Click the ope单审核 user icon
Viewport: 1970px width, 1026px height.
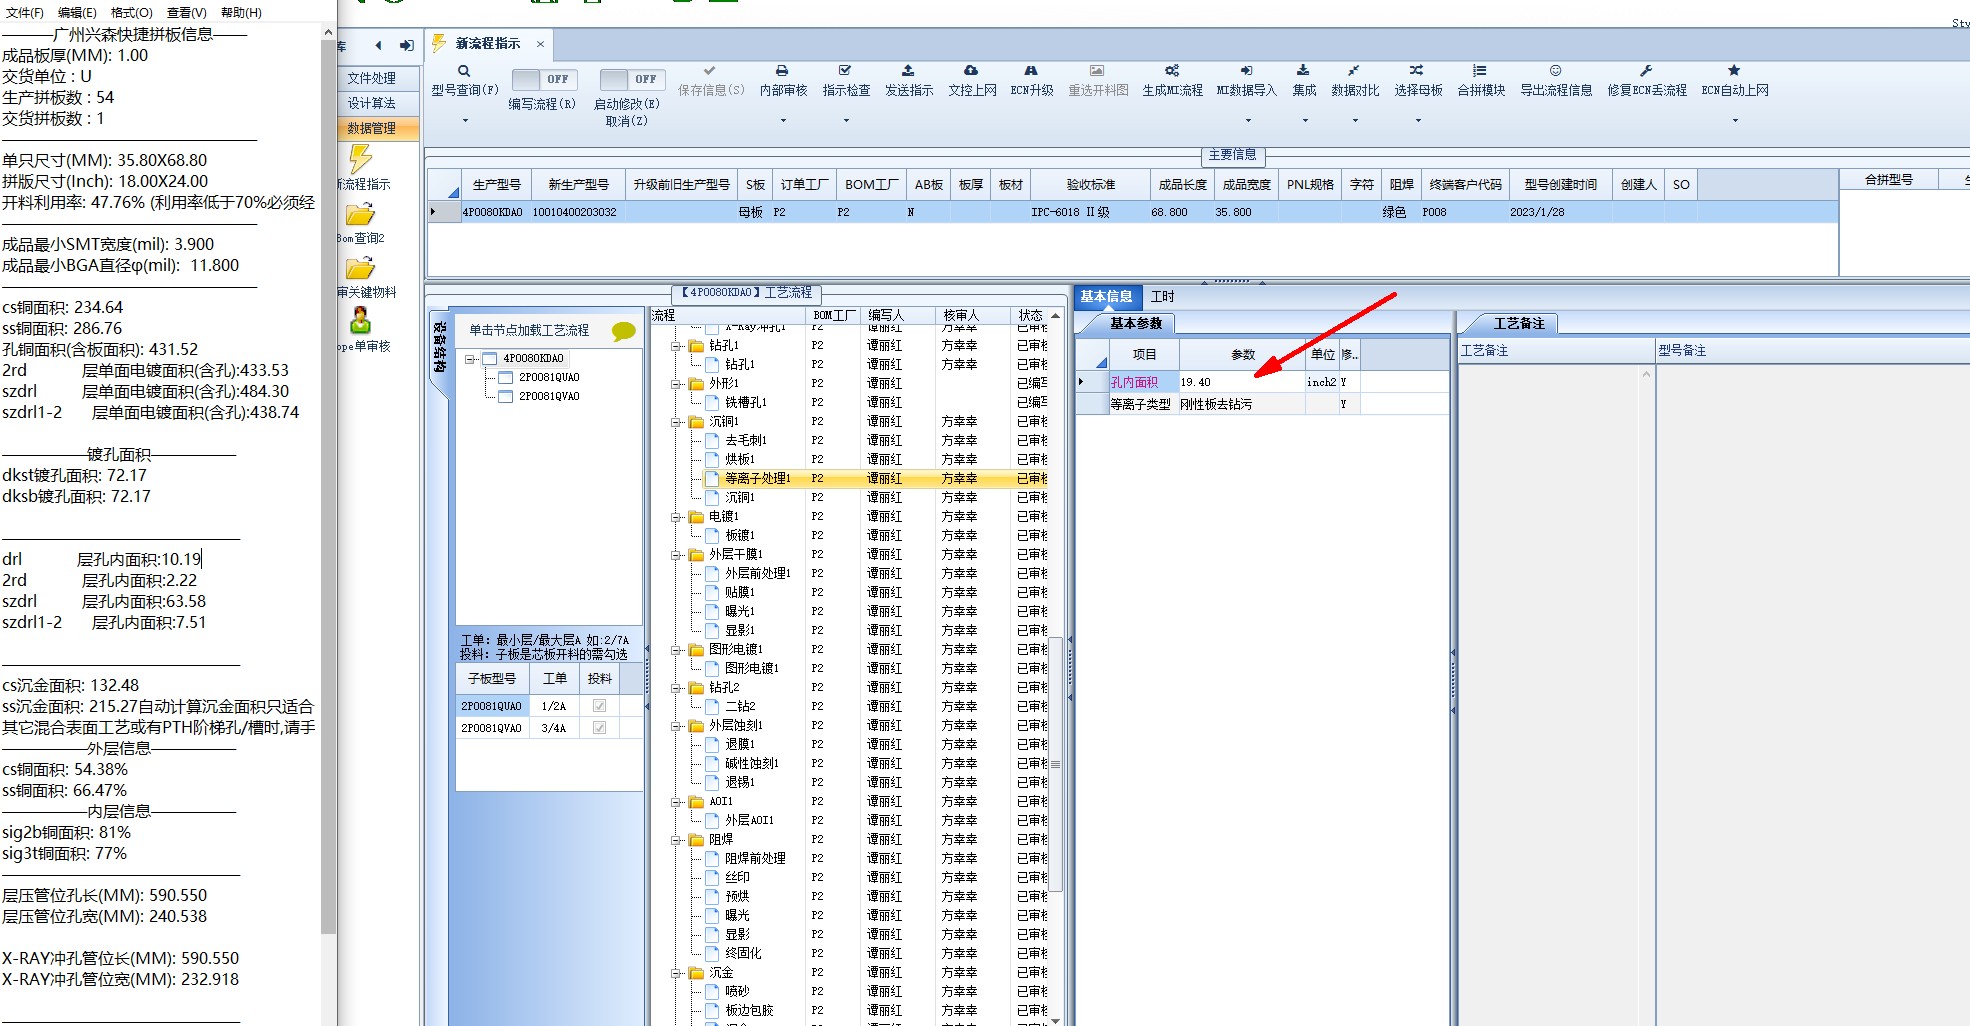pyautogui.click(x=360, y=320)
